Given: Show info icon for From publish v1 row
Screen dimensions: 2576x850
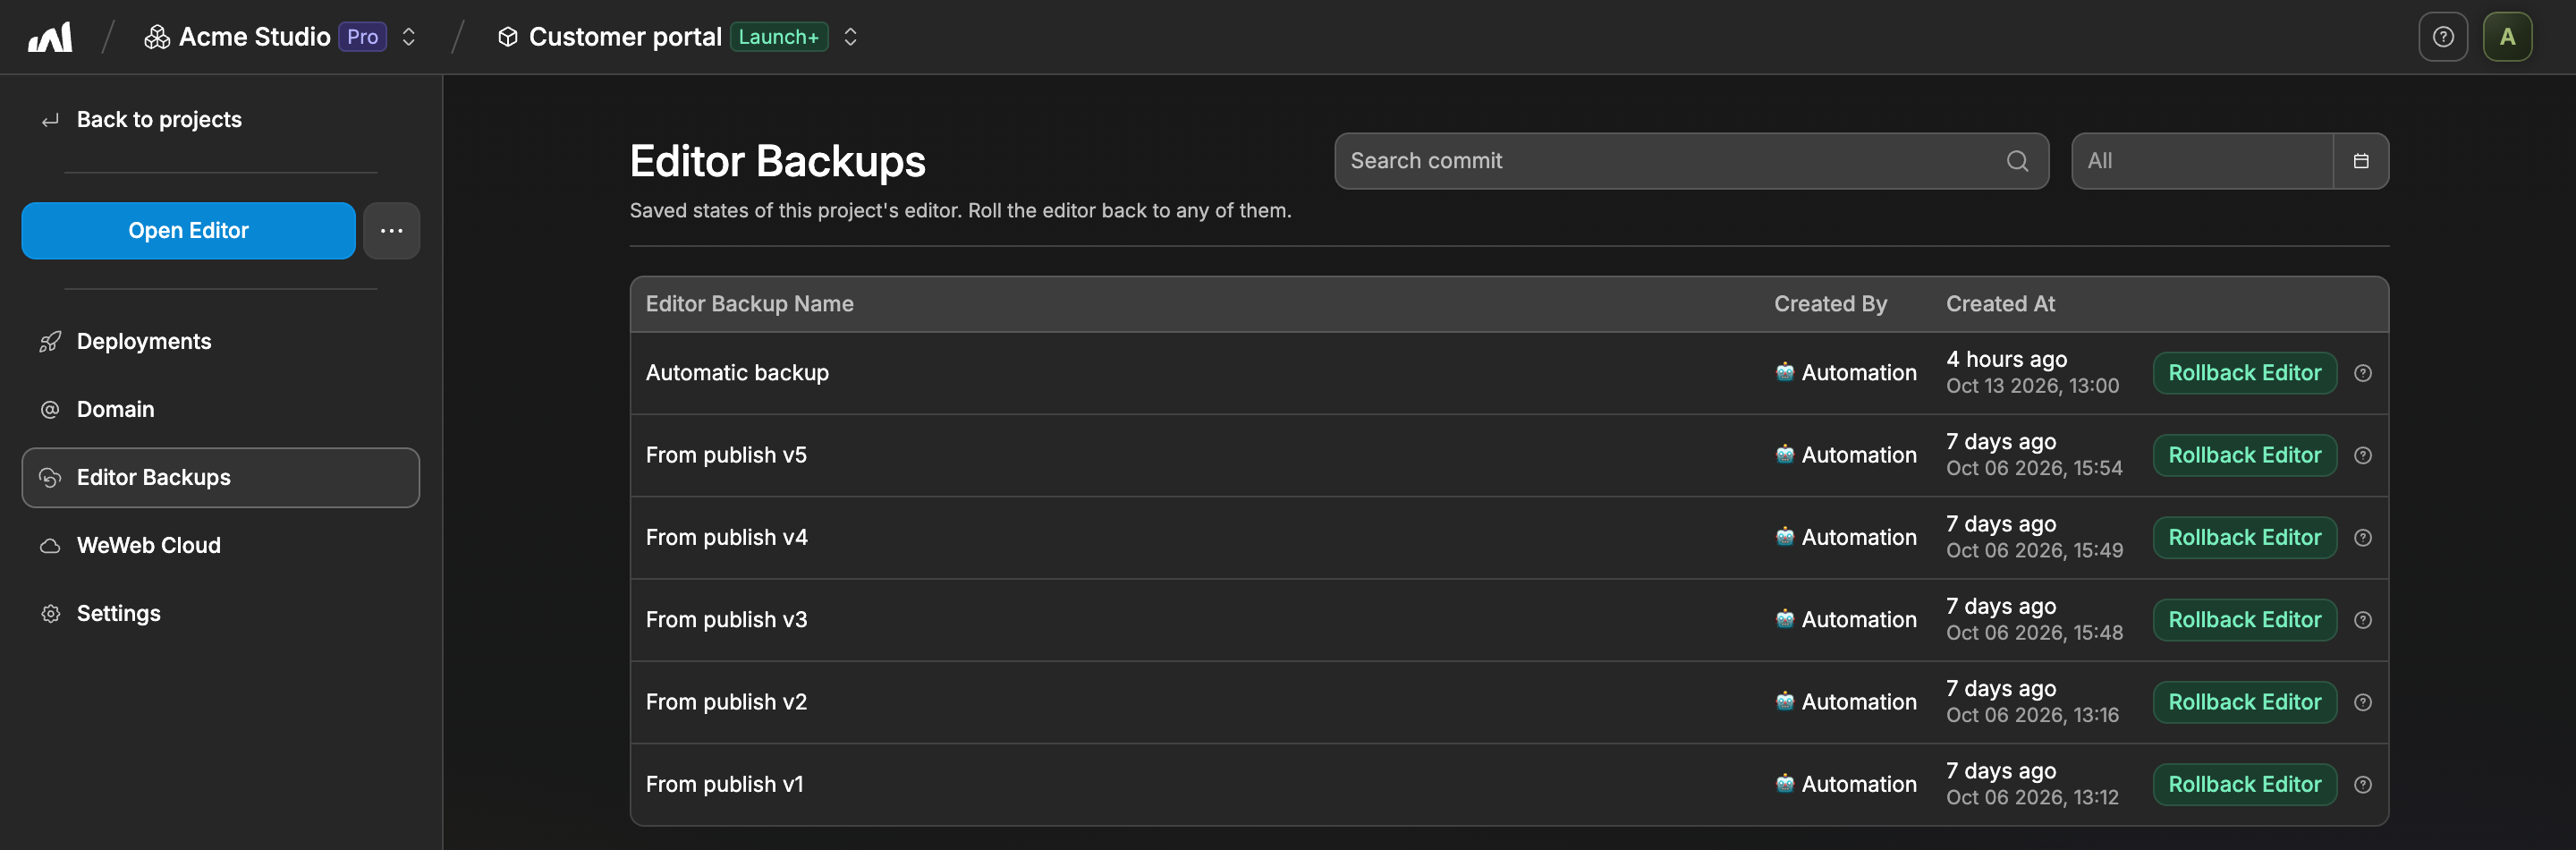Looking at the screenshot, I should [x=2363, y=785].
